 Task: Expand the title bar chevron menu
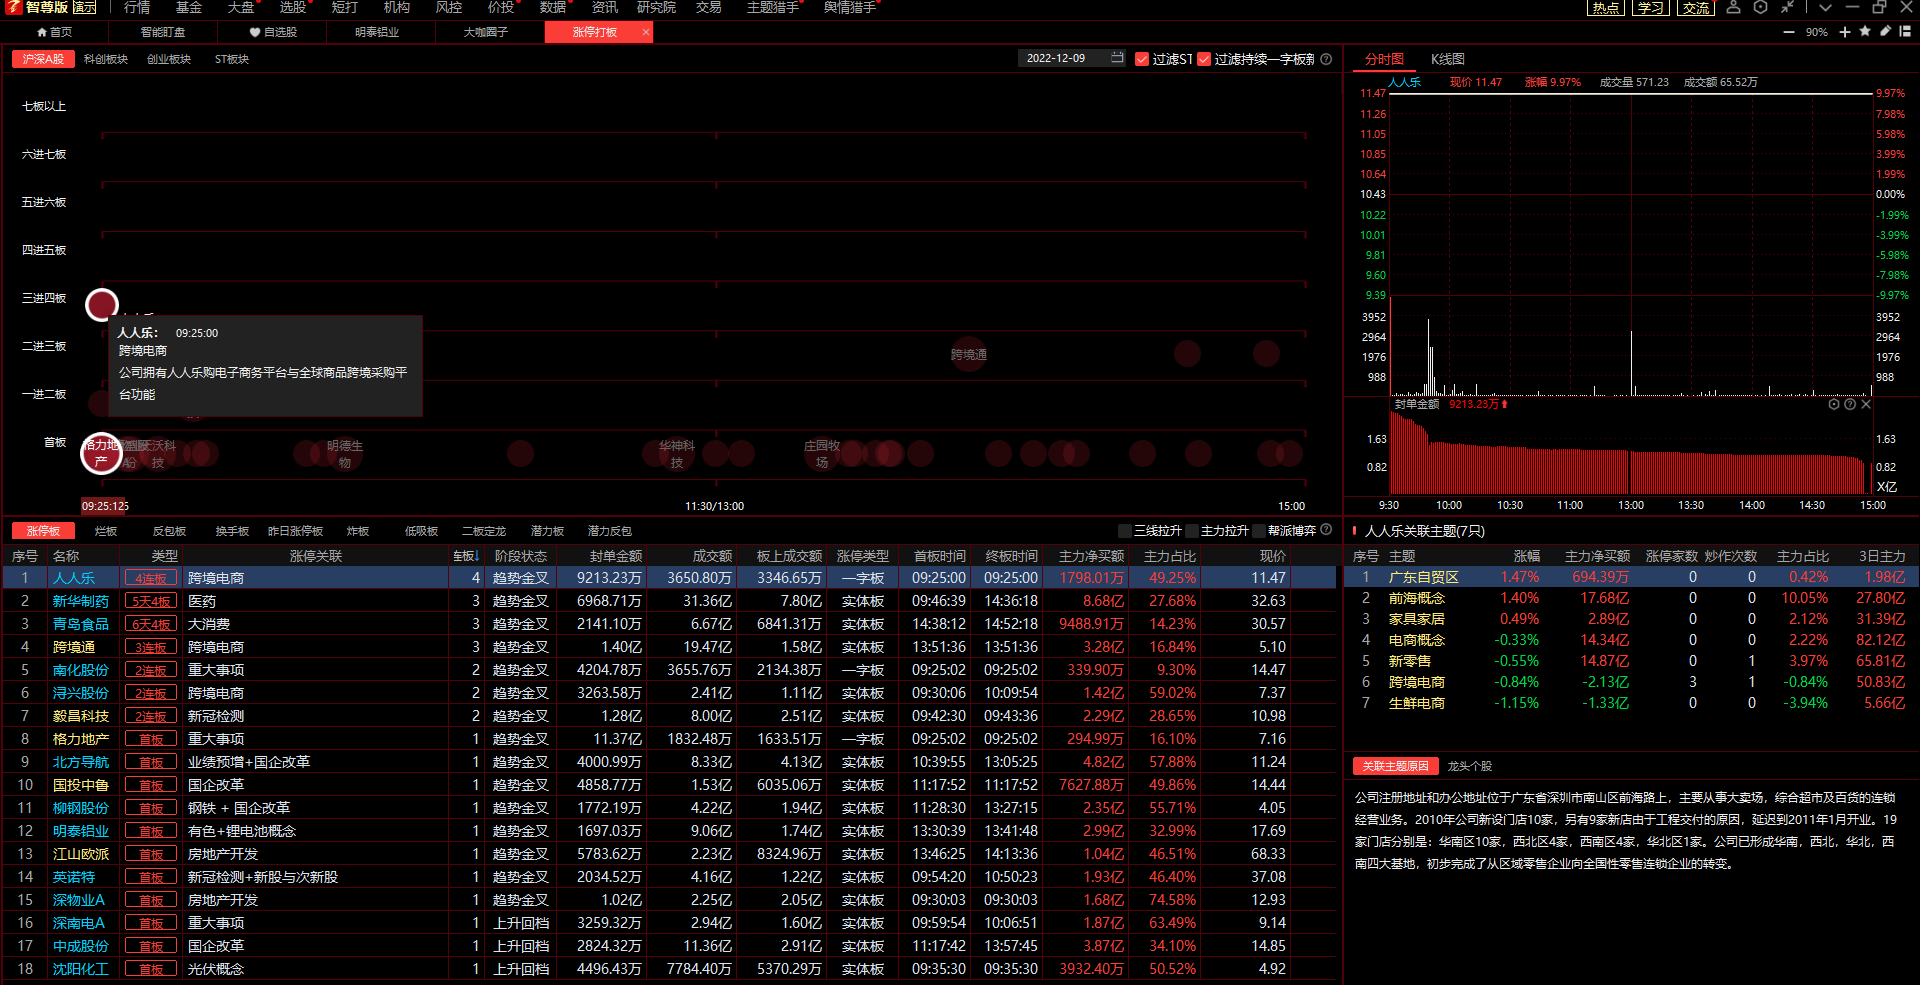click(x=1825, y=7)
